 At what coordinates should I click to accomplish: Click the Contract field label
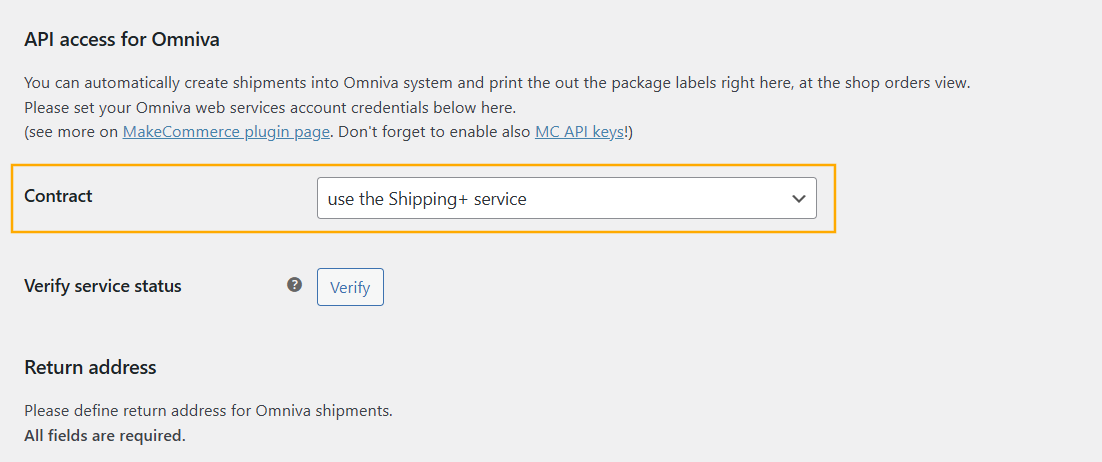coord(58,196)
